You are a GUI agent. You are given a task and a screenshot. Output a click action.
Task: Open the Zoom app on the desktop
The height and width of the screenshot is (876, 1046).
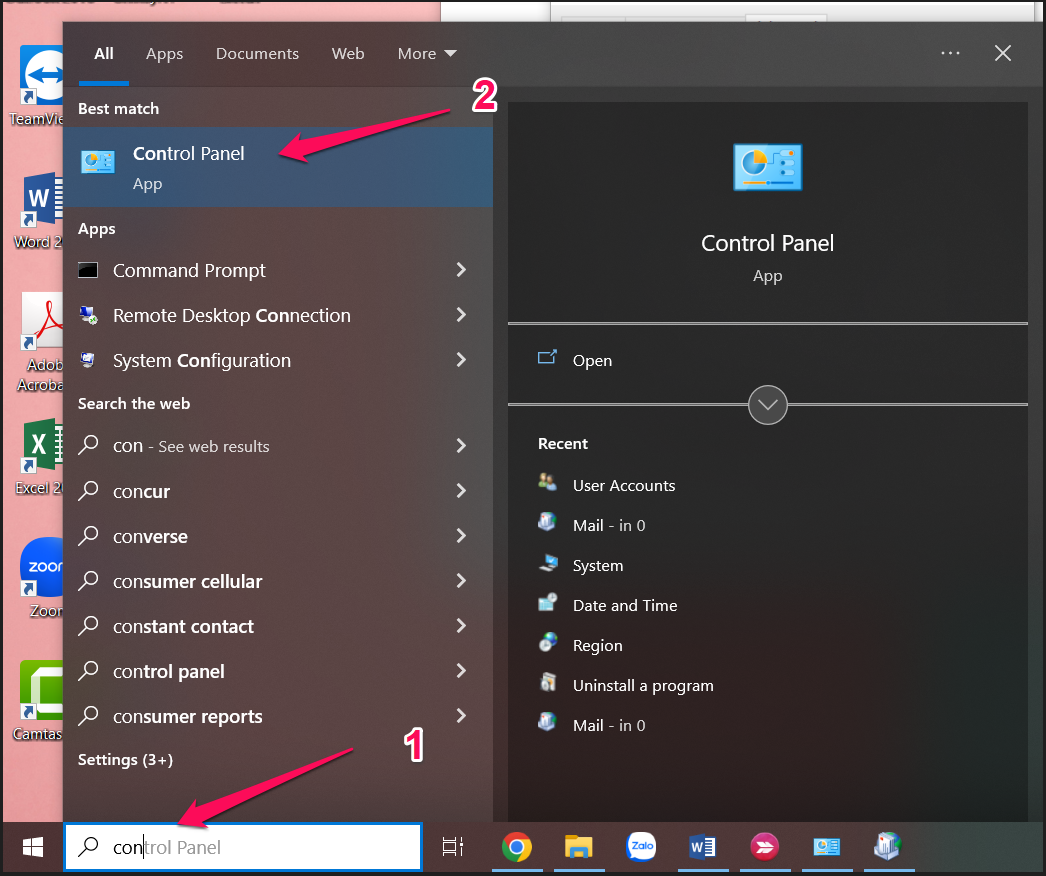coord(40,566)
